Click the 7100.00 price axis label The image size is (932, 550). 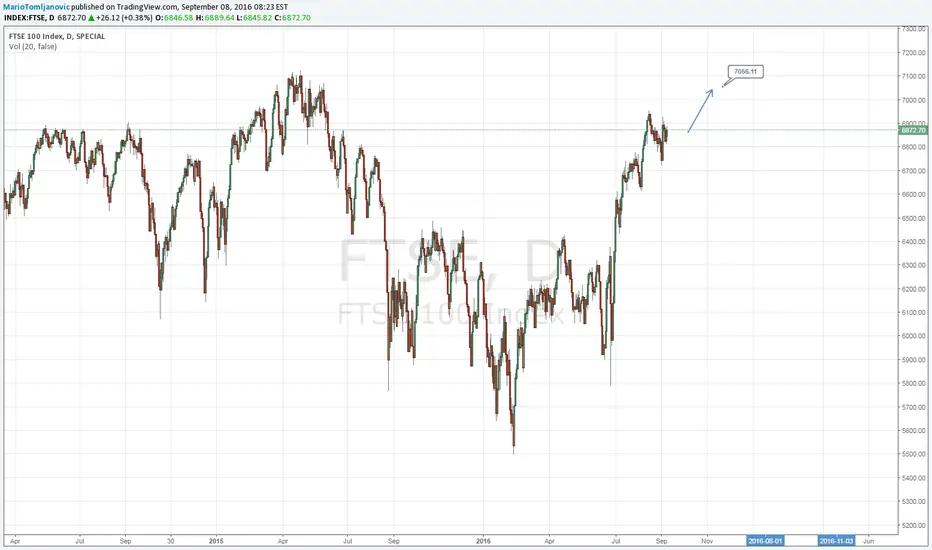point(914,76)
